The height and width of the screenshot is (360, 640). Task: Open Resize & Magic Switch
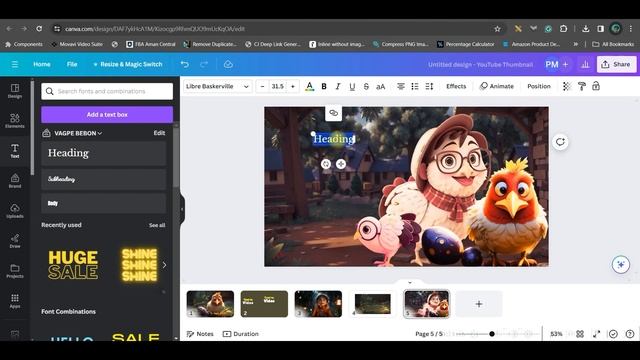point(128,64)
